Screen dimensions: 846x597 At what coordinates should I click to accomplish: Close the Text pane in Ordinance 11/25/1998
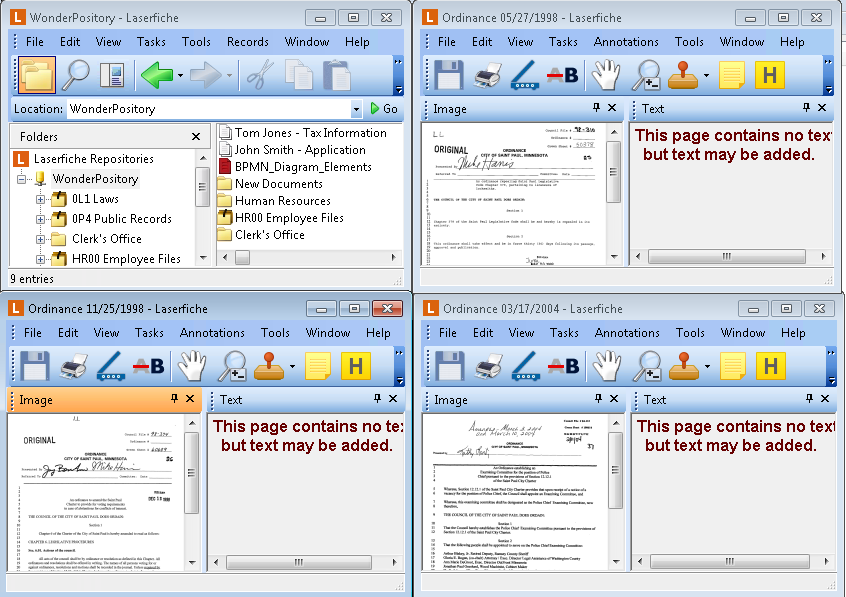coord(393,399)
